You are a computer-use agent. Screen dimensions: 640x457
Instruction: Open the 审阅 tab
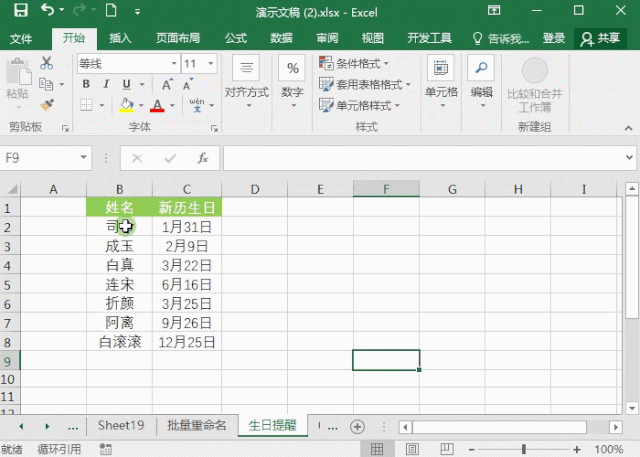pyautogui.click(x=327, y=38)
